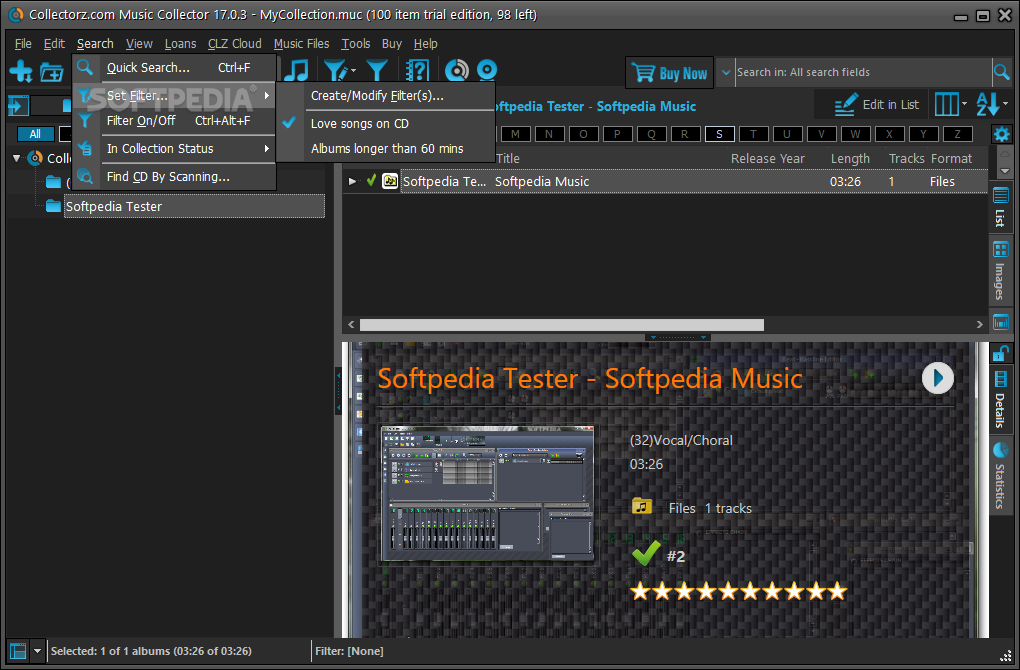Choose Find CD By Scanning menu entry

174,176
